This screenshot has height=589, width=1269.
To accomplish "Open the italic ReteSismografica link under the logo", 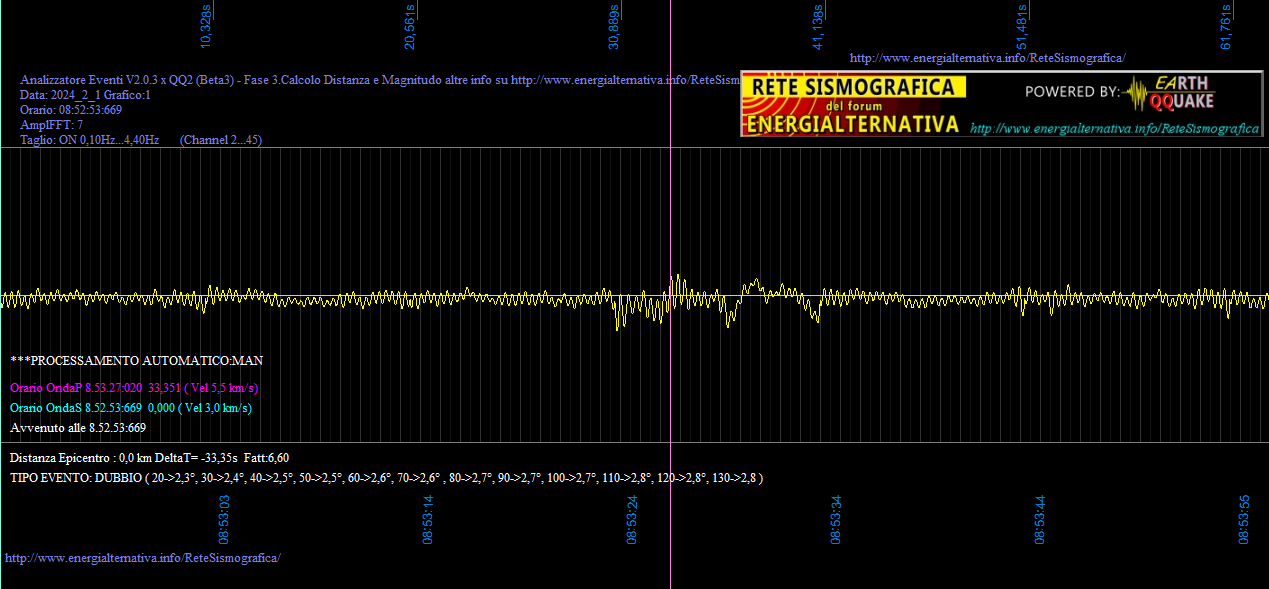I will [x=1115, y=128].
